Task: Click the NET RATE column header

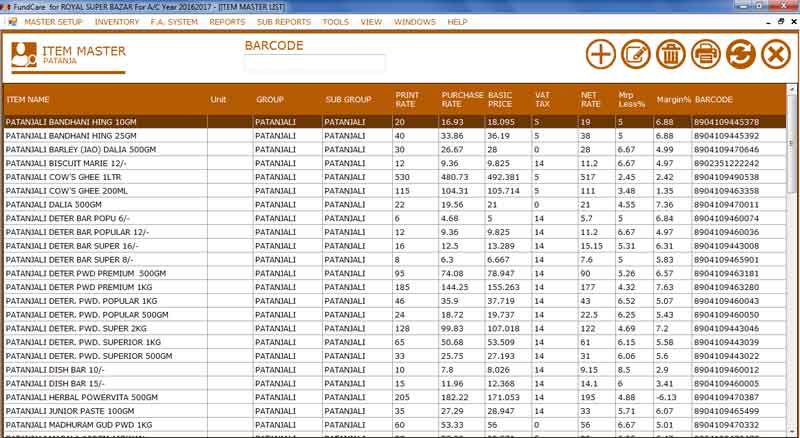Action: [x=590, y=100]
